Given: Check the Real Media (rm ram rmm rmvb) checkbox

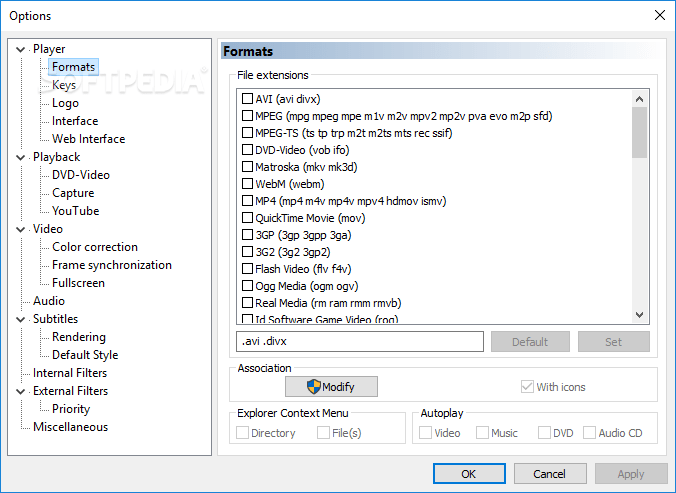Looking at the screenshot, I should coord(247,303).
